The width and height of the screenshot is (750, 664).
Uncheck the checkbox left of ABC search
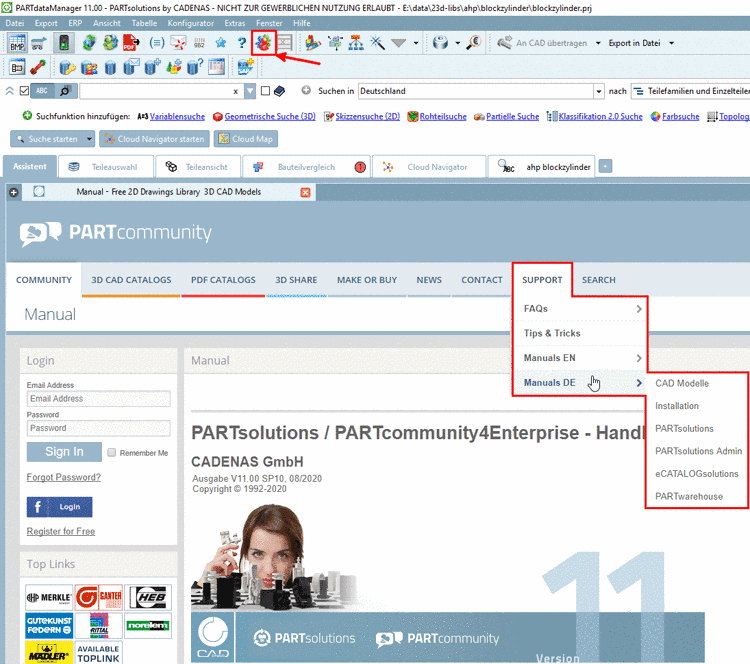(x=24, y=91)
